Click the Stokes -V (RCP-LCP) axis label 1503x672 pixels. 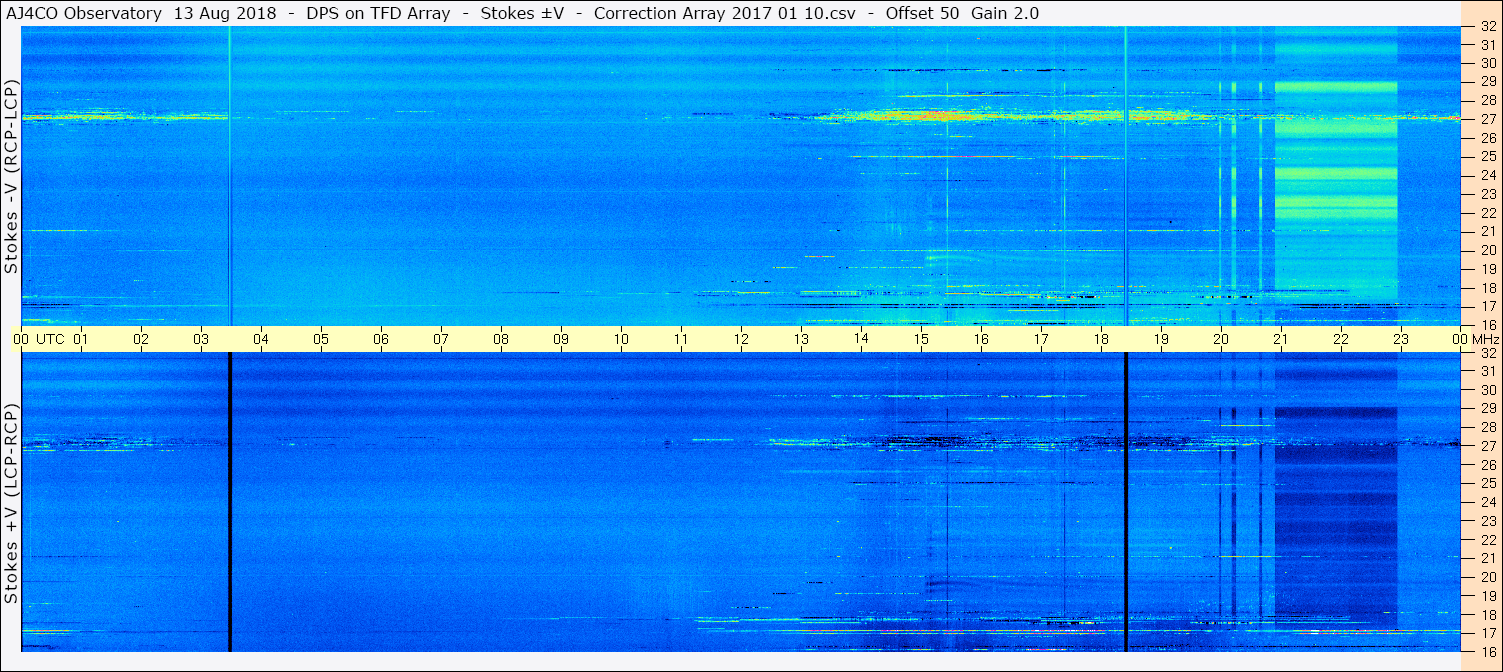11,177
